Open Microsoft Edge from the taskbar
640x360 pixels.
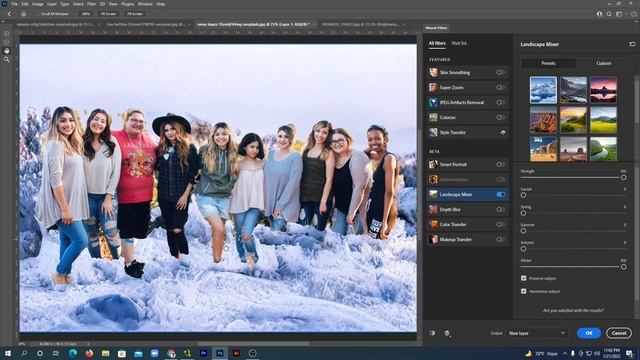(73, 353)
